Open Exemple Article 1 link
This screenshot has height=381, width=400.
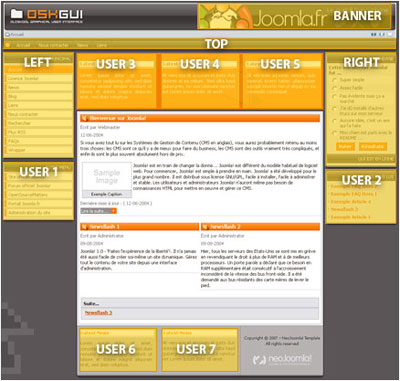[x=350, y=217]
